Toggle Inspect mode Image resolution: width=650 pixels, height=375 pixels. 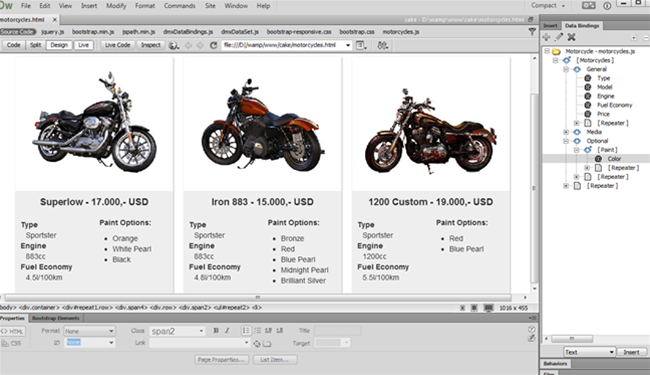tap(150, 45)
